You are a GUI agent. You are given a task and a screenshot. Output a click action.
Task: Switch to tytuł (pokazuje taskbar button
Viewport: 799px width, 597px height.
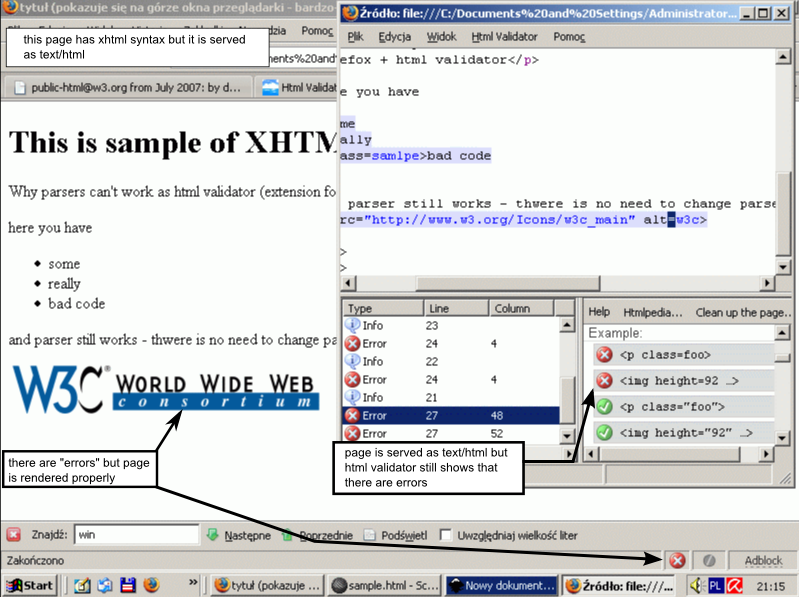click(x=267, y=586)
